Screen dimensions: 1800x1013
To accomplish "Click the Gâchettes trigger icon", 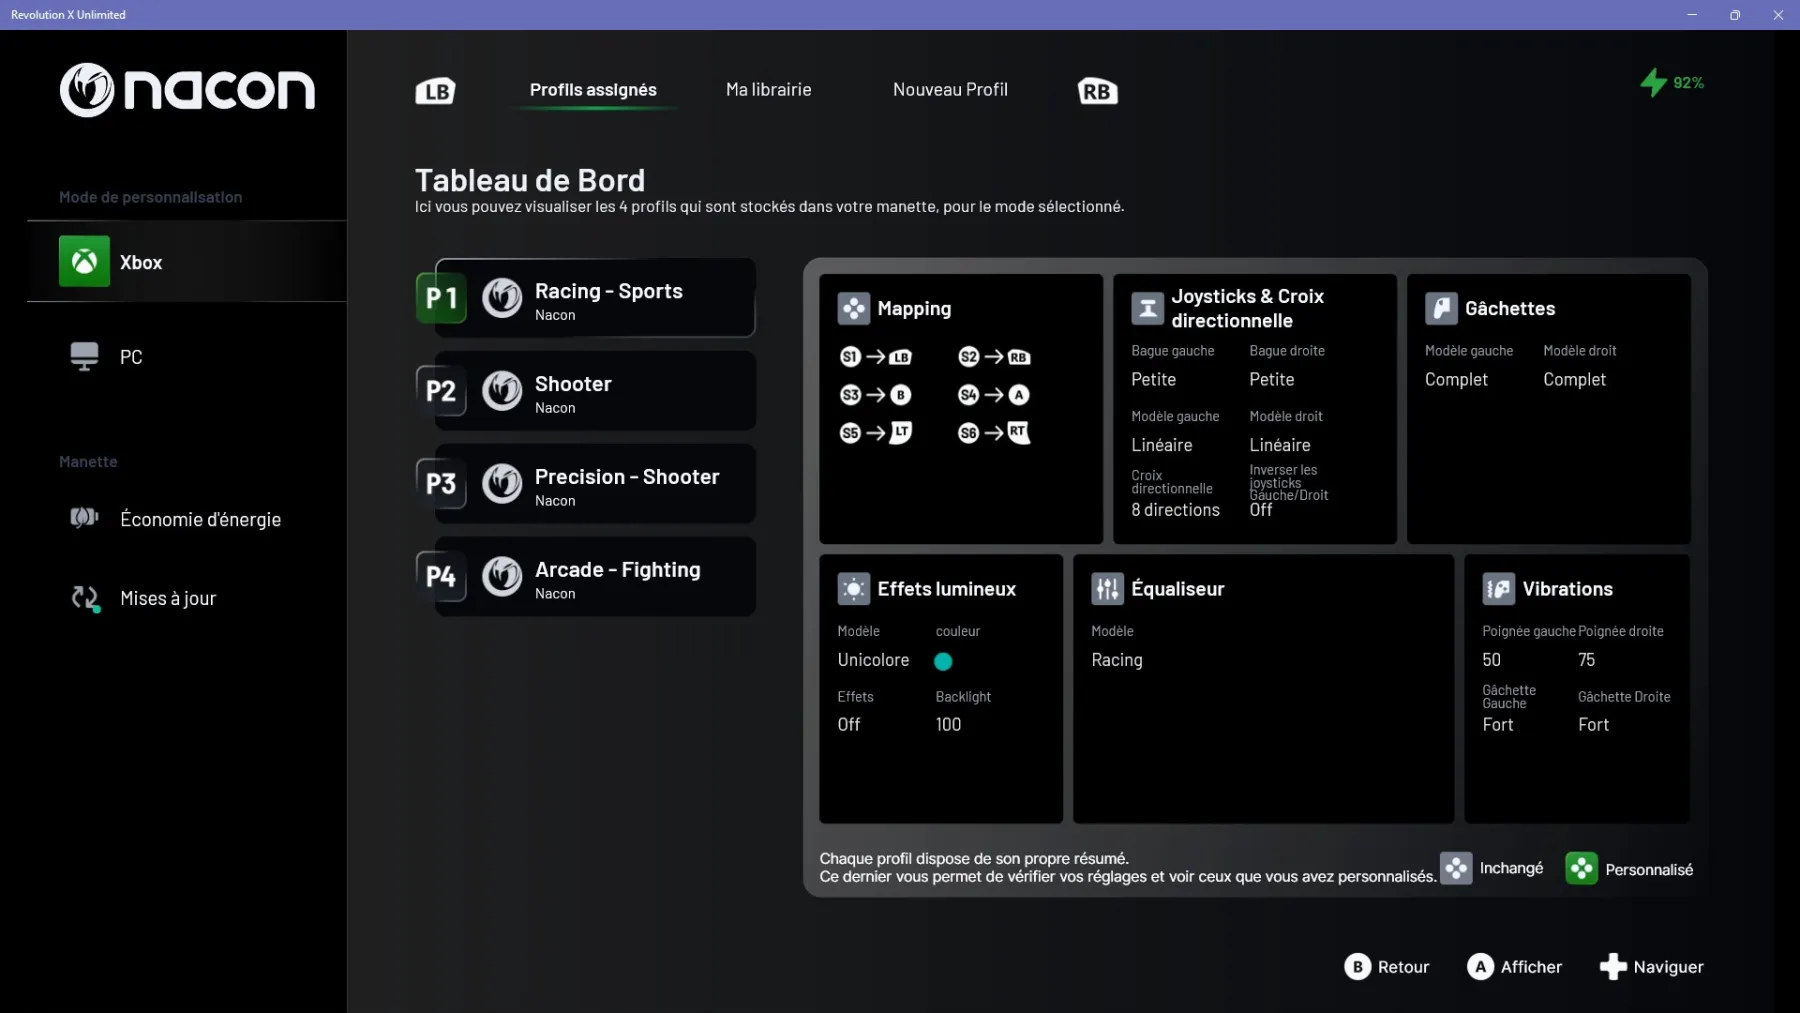I will tap(1441, 309).
